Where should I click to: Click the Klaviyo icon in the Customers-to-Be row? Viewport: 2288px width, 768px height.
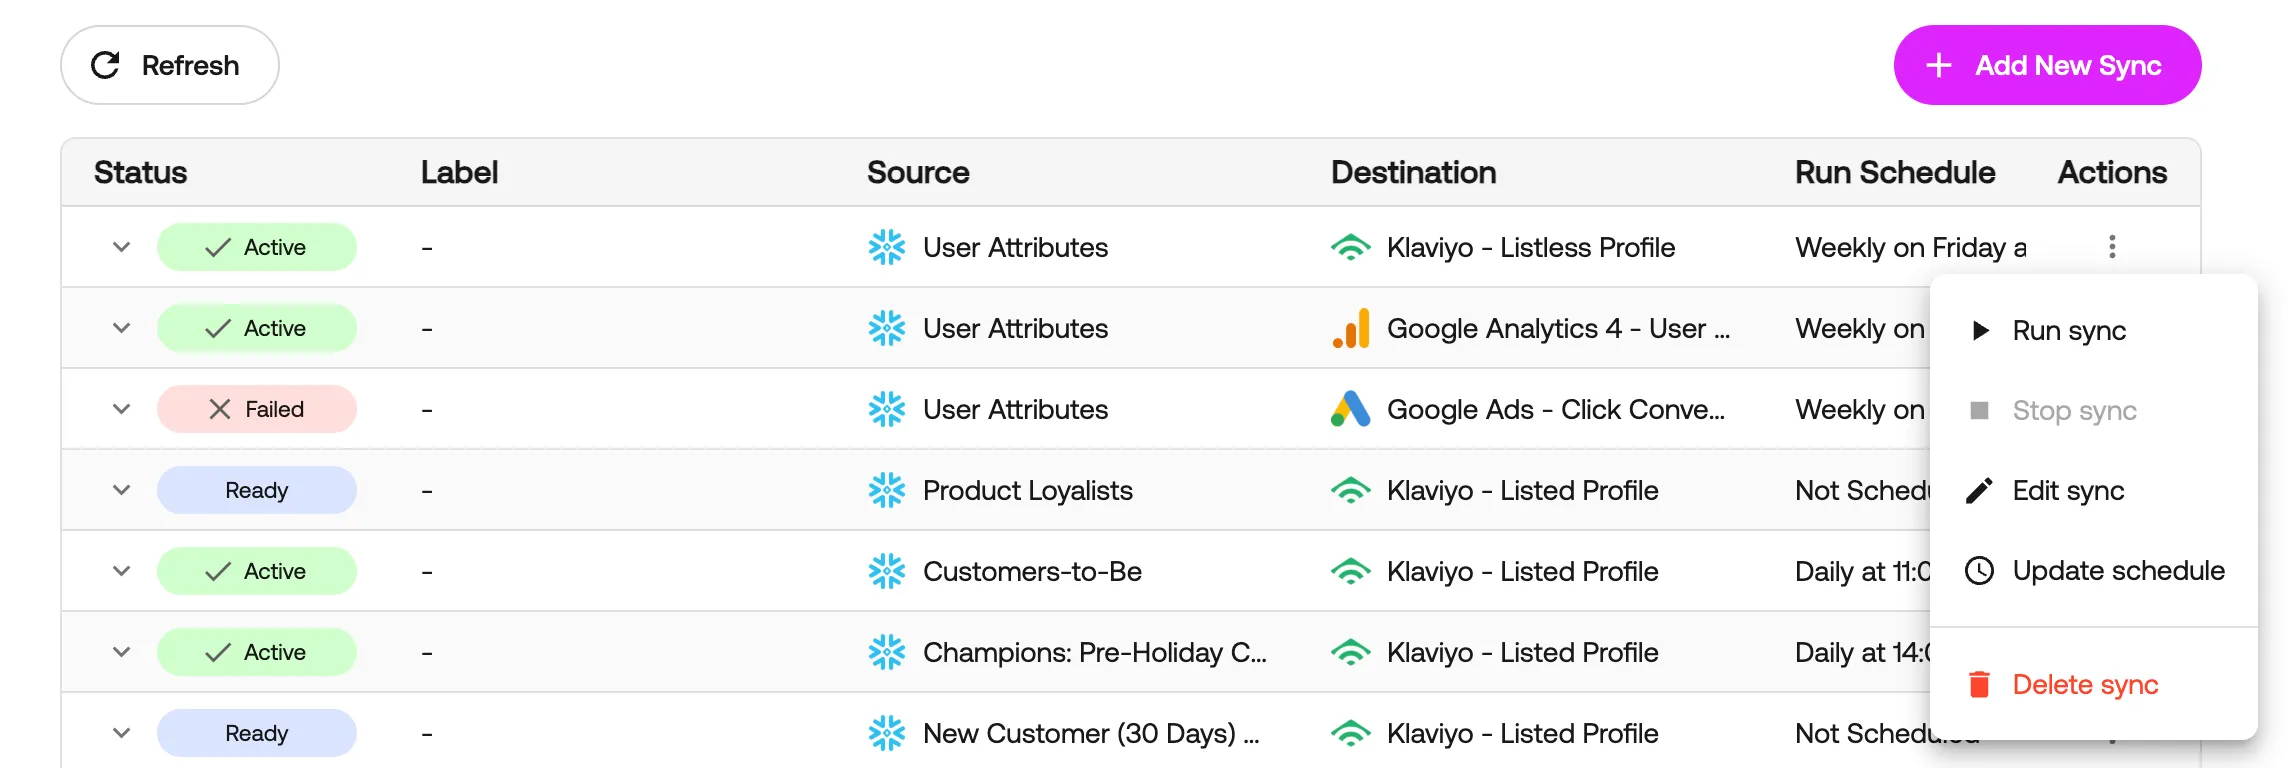click(1351, 571)
